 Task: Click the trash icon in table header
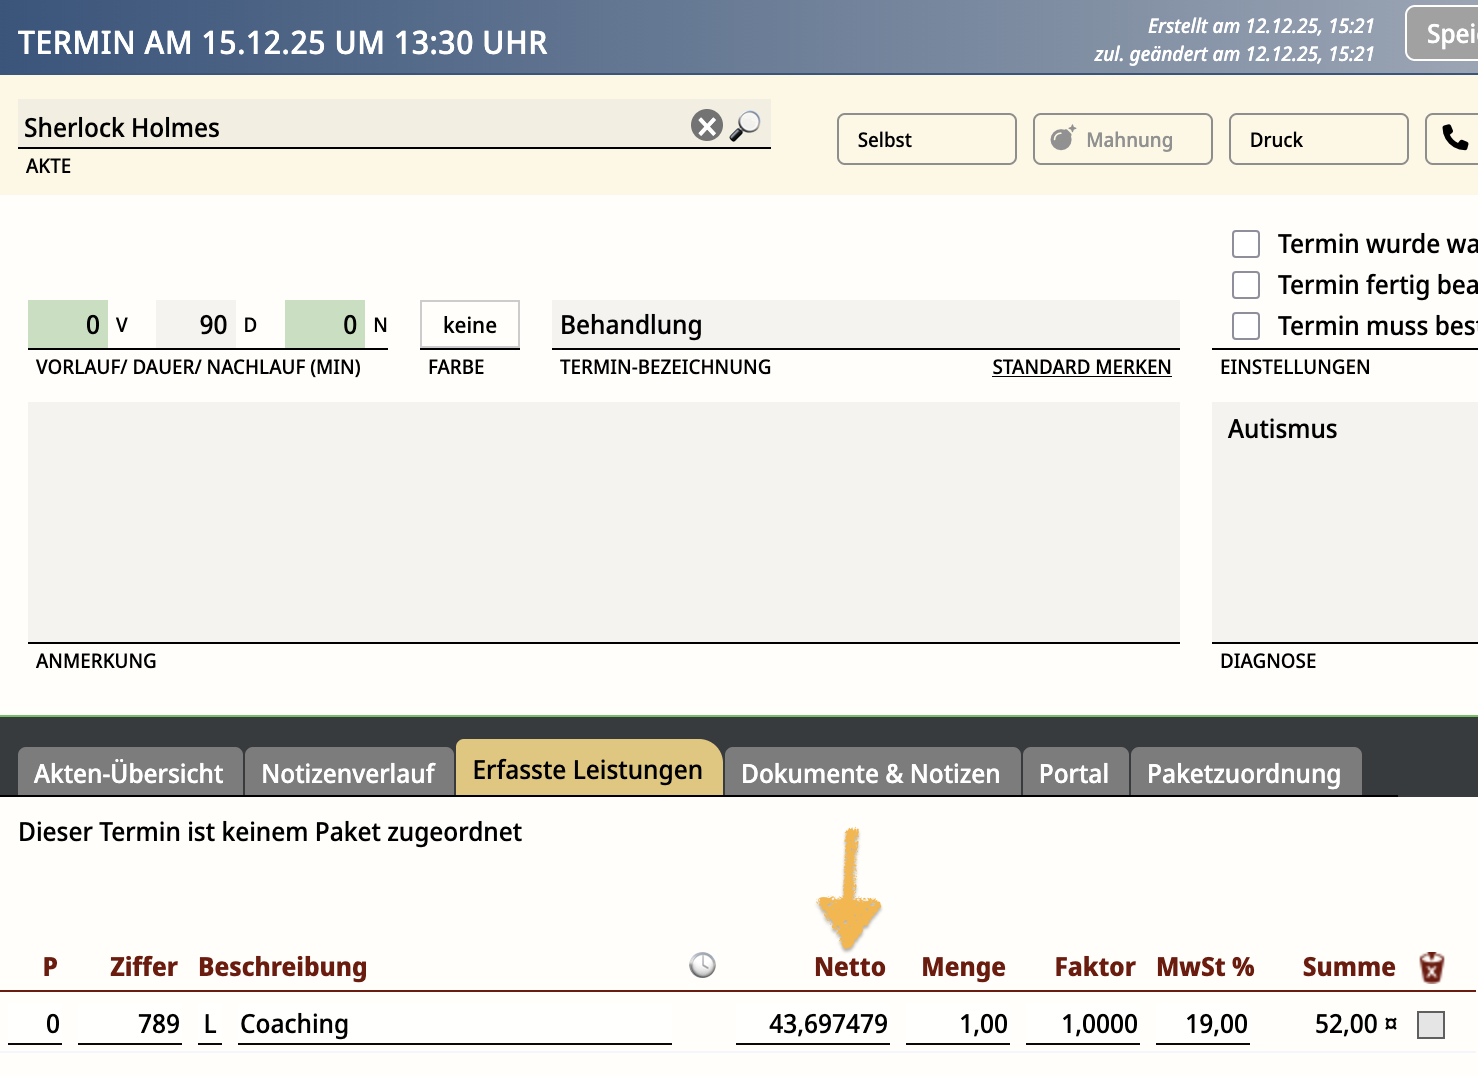coord(1431,967)
